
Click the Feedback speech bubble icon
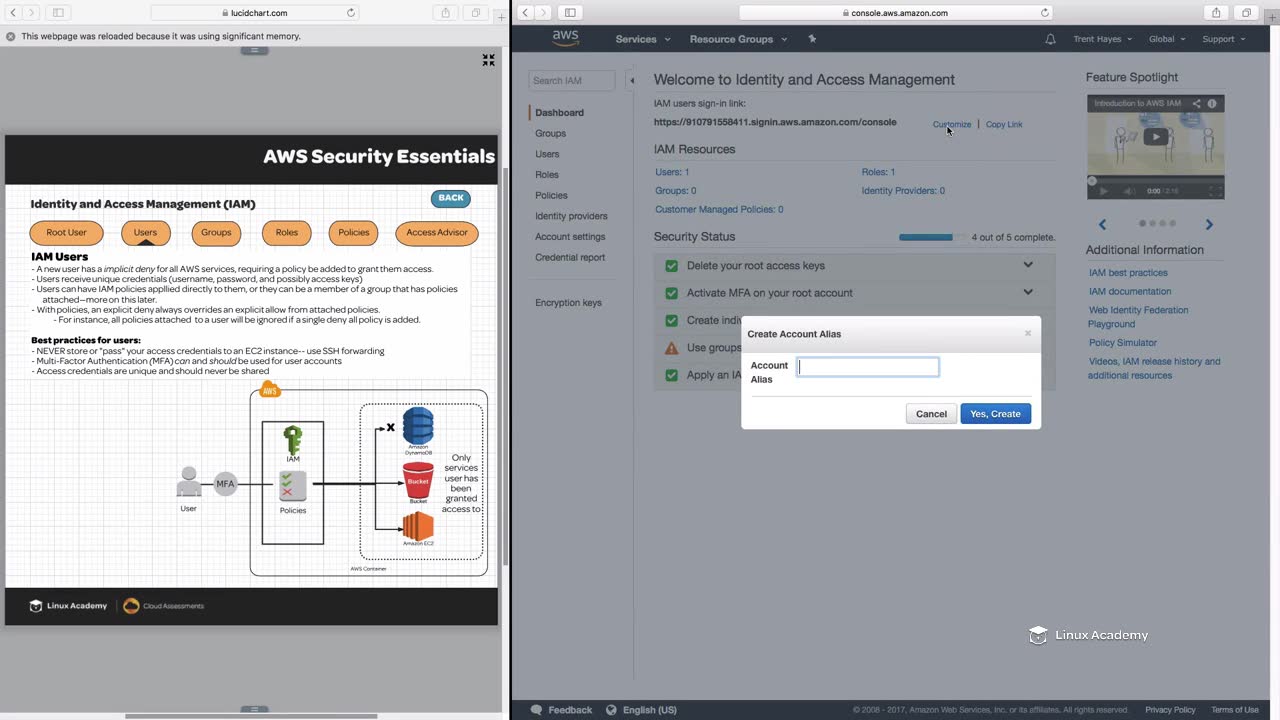click(x=536, y=710)
